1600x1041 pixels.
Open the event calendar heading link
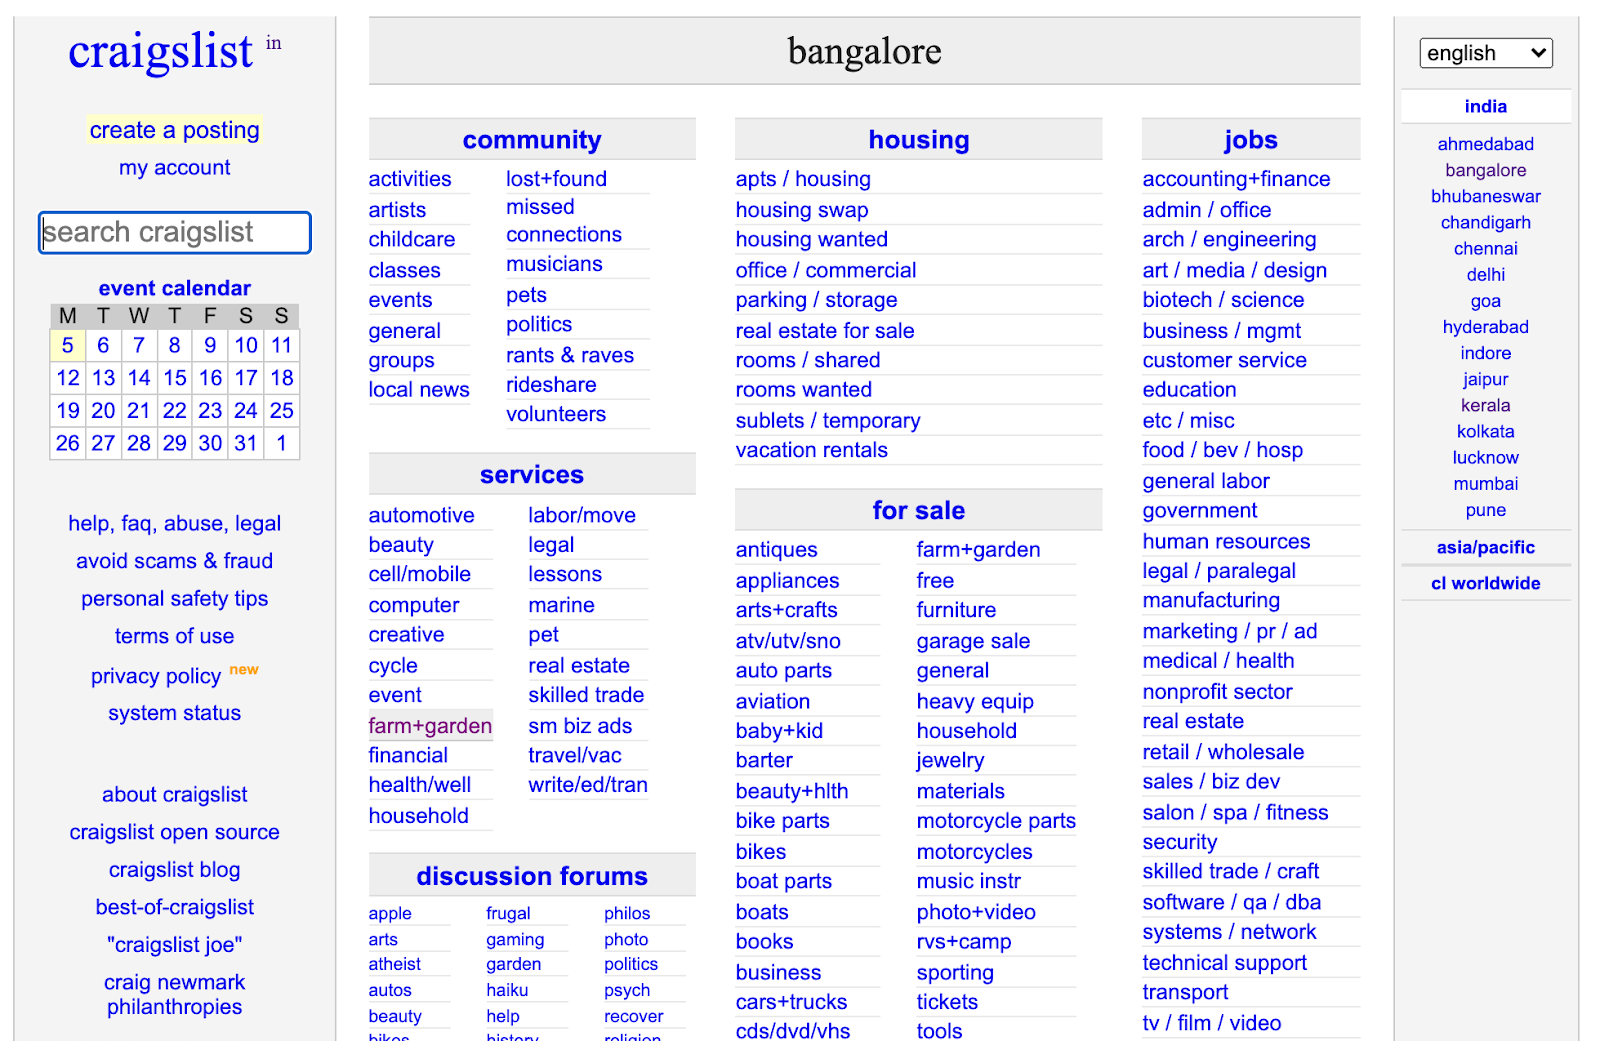coord(175,288)
